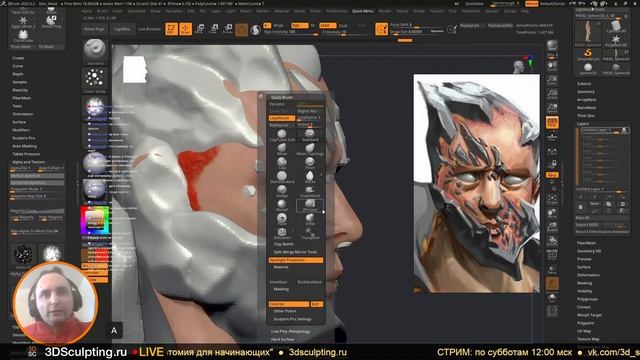Image resolution: width=640 pixels, height=360 pixels.
Task: Pick a hue in the color picker square
Action: [95, 221]
